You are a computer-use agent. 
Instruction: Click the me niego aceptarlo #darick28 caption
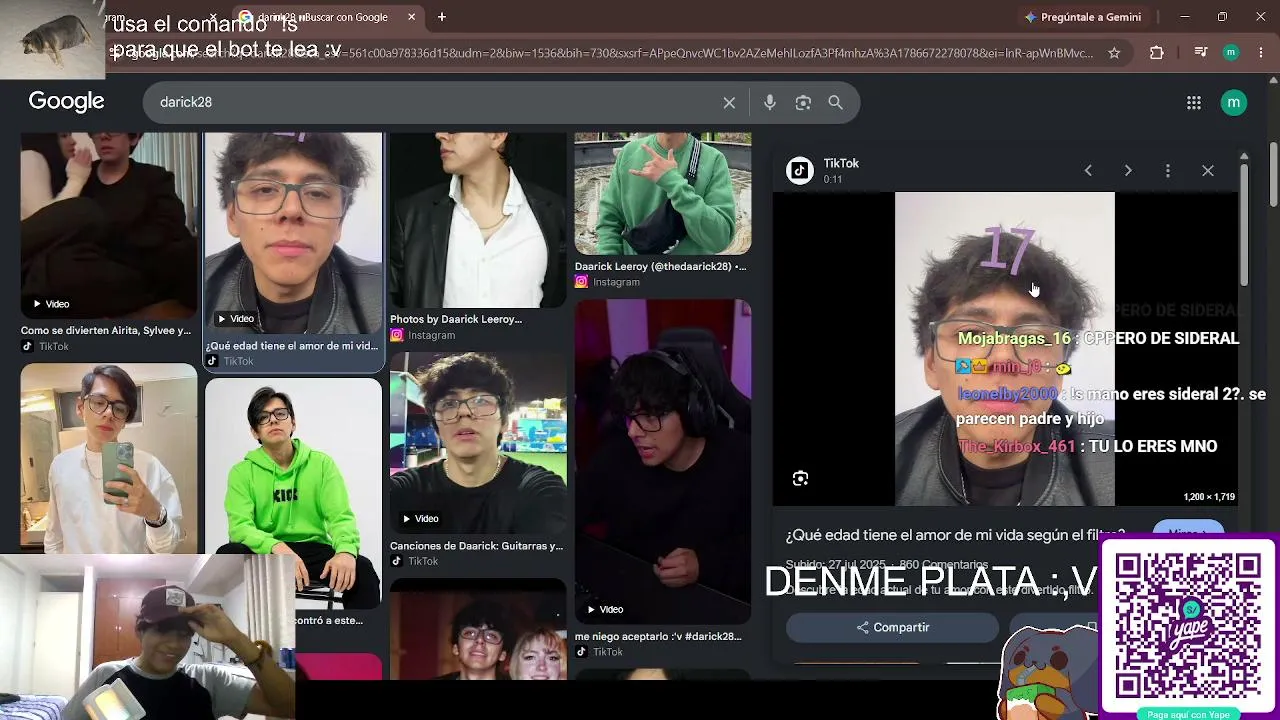658,636
